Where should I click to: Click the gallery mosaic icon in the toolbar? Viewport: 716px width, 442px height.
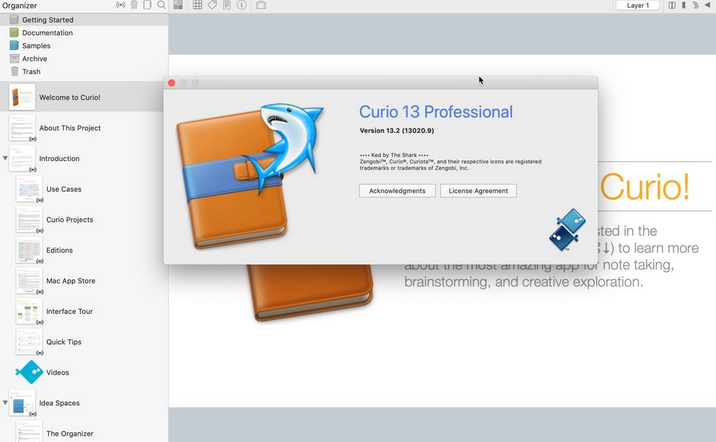(178, 5)
